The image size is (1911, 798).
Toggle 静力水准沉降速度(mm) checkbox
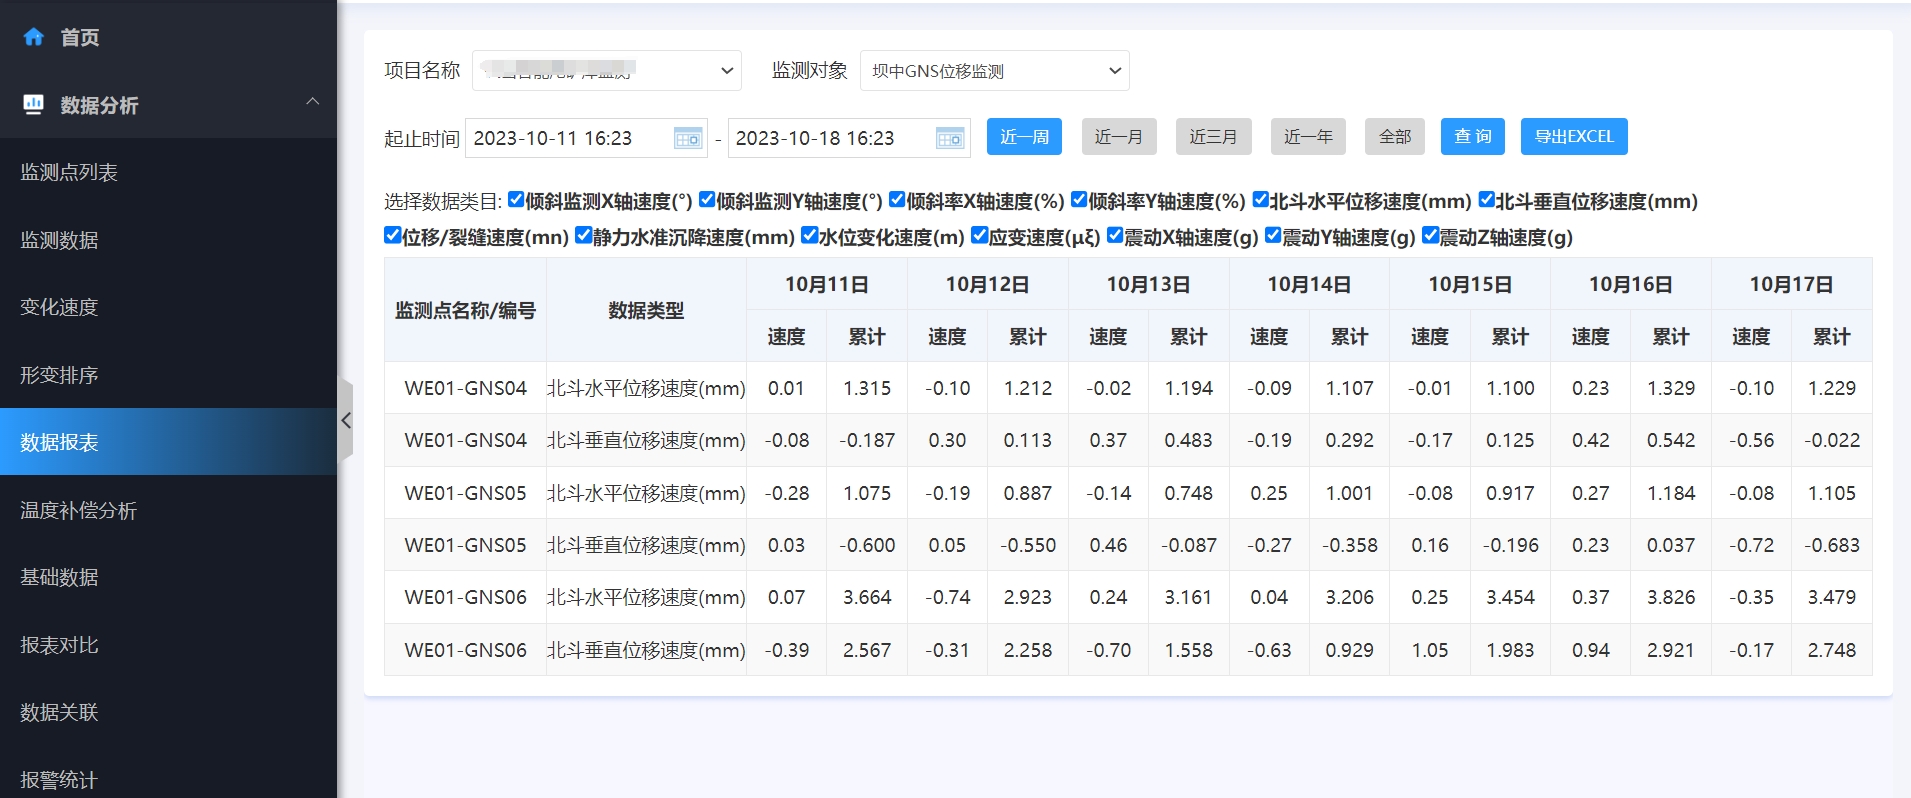coord(584,236)
